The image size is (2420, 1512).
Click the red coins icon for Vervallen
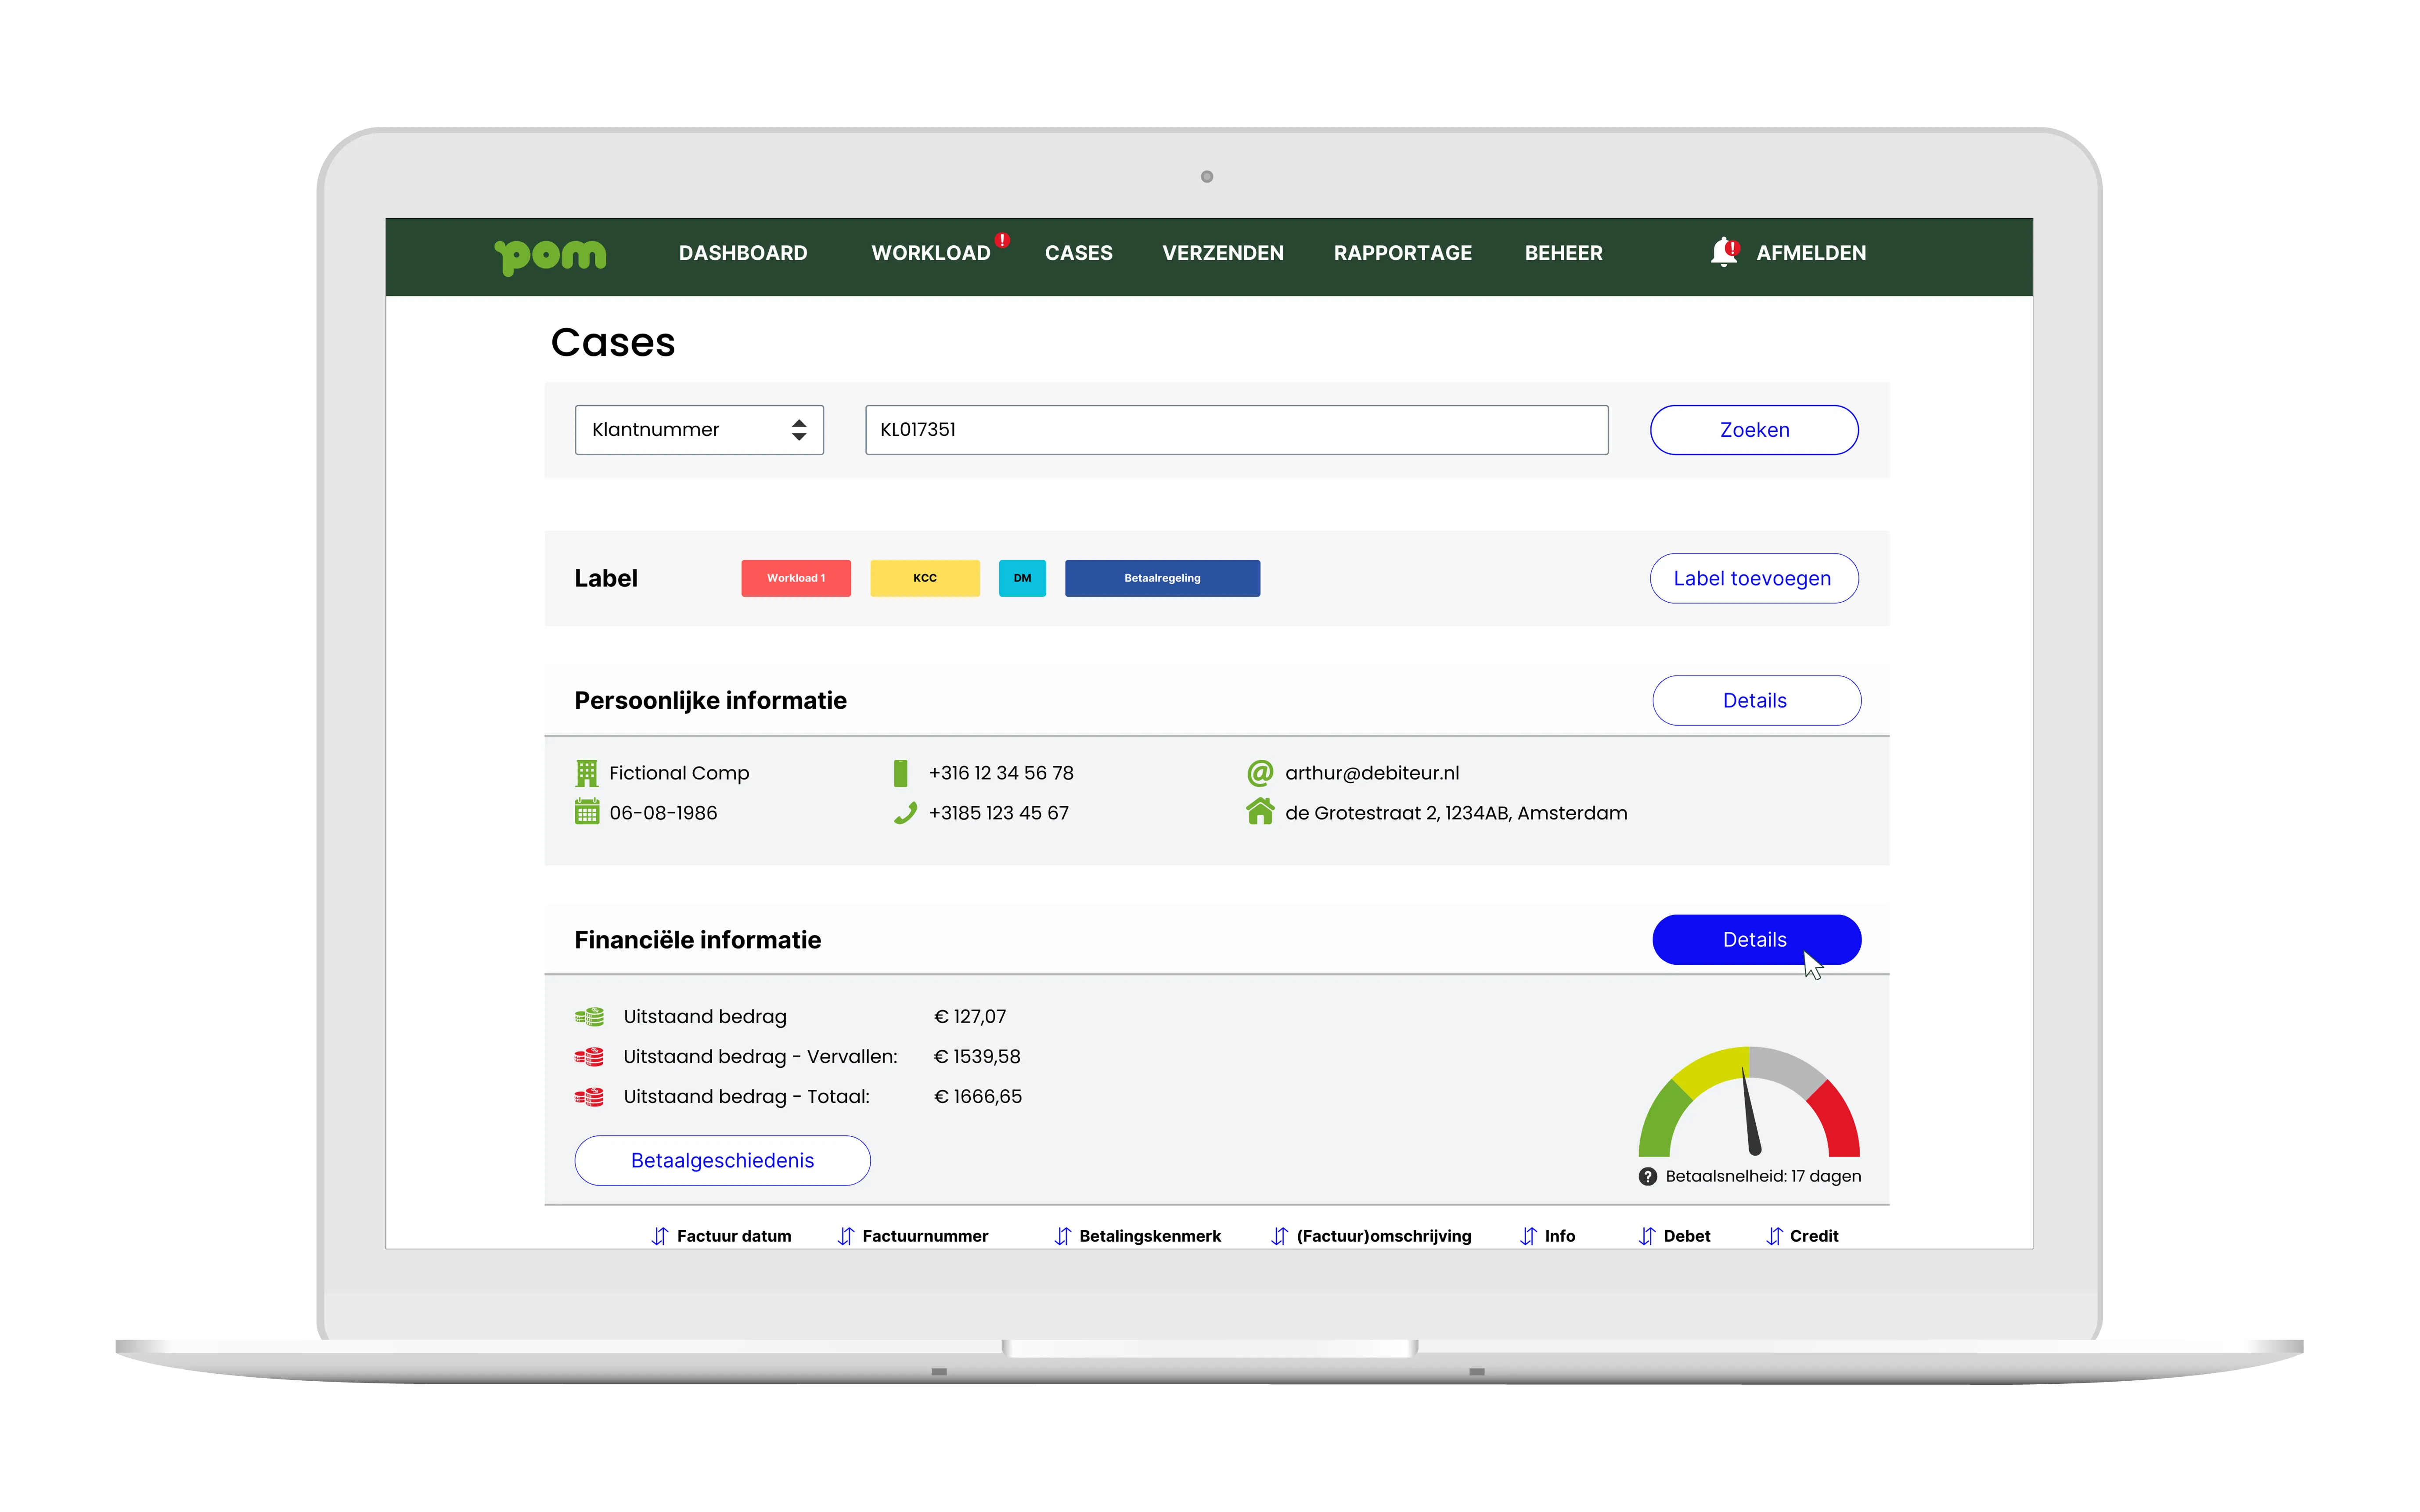(x=589, y=1057)
